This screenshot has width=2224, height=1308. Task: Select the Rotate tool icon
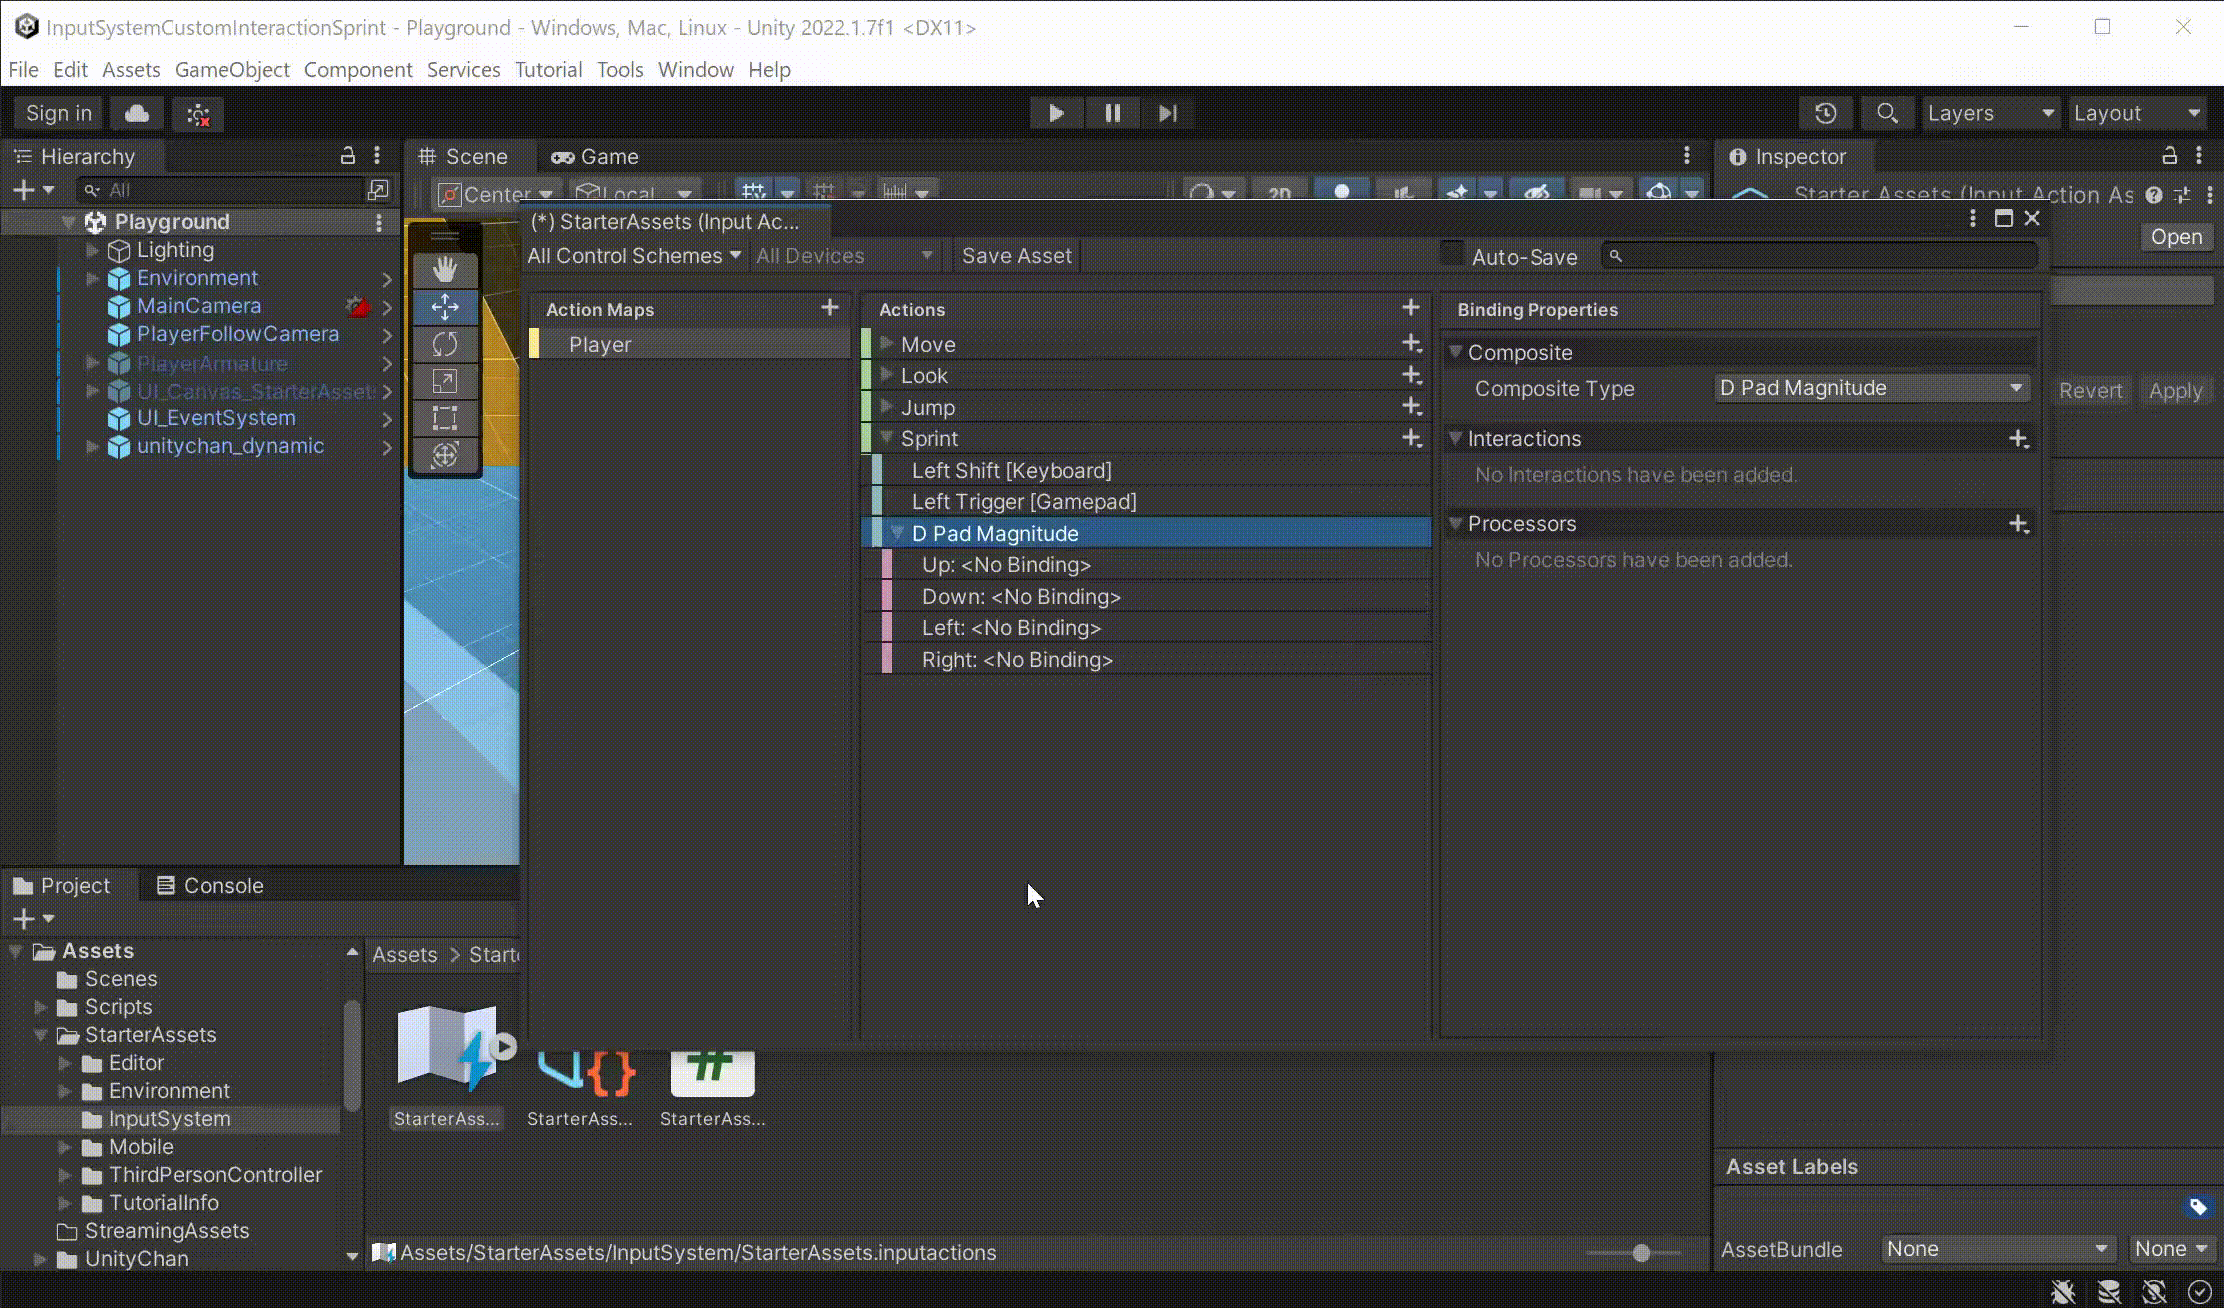click(445, 344)
